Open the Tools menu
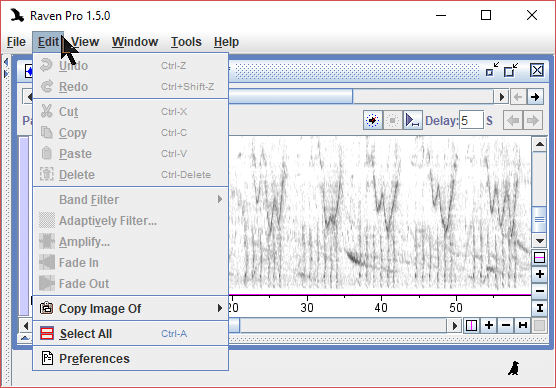Viewport: 556px width, 388px height. click(186, 42)
